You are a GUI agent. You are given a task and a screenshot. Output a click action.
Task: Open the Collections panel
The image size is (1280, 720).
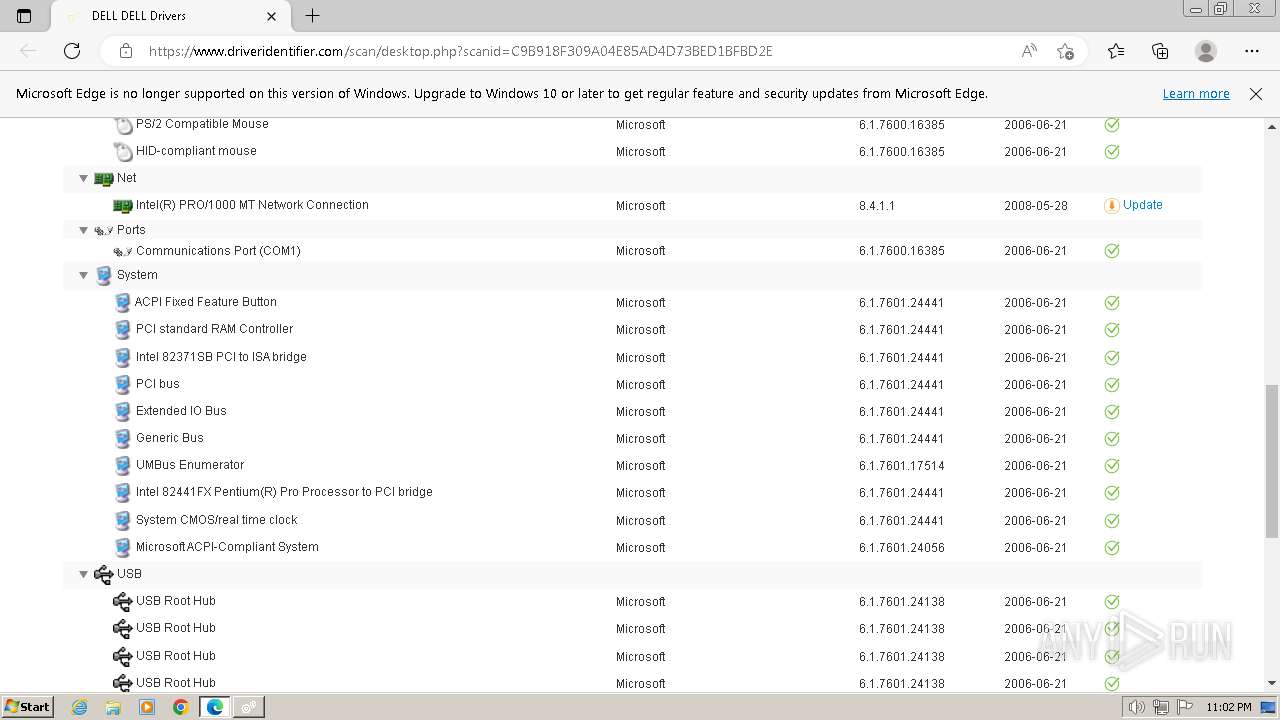pos(1160,51)
